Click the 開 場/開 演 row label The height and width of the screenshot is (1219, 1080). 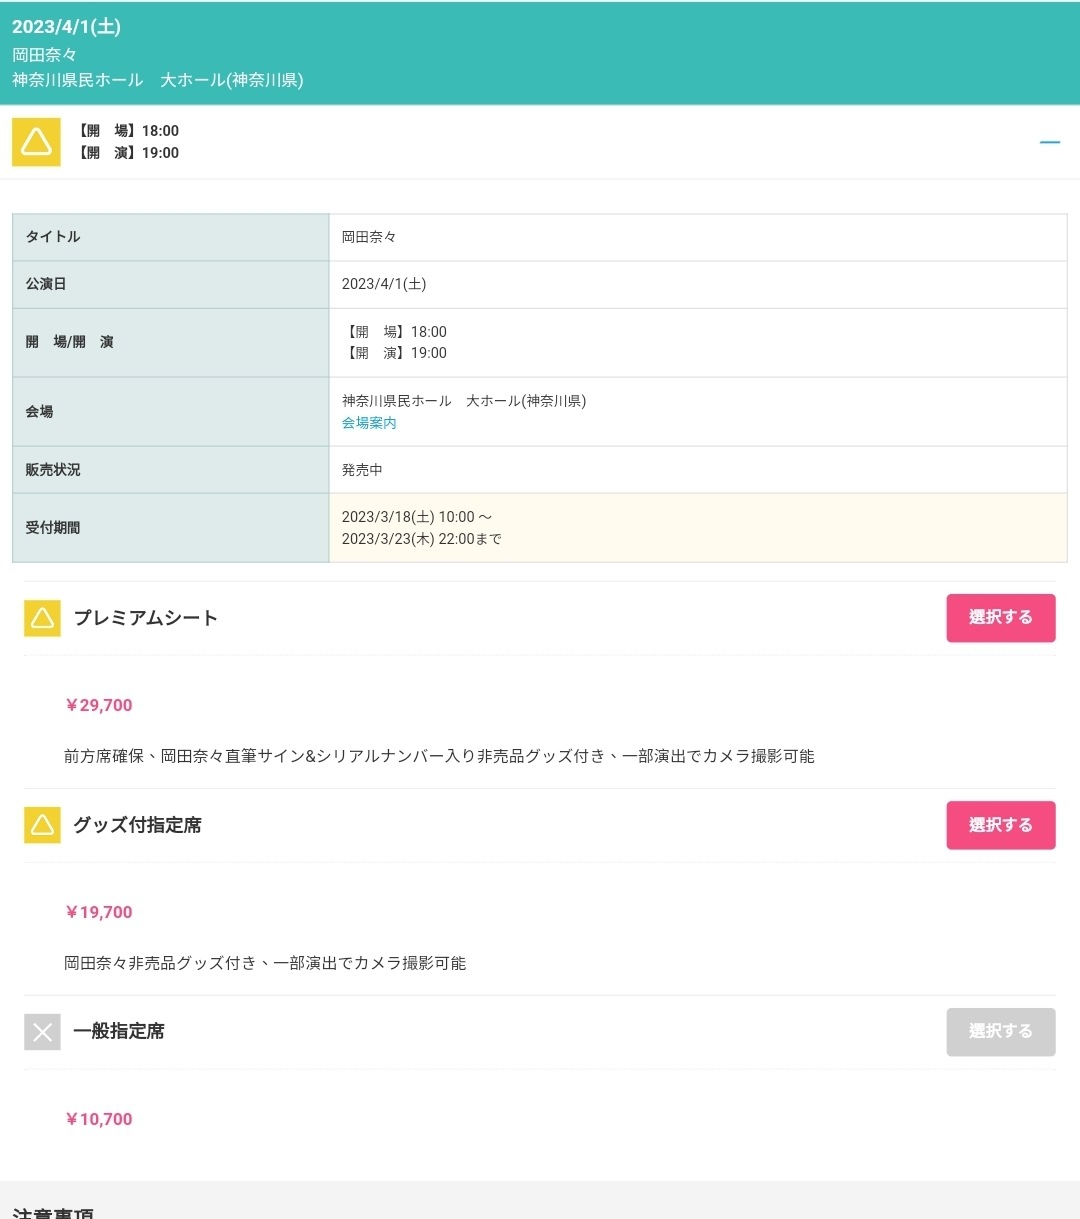(69, 342)
